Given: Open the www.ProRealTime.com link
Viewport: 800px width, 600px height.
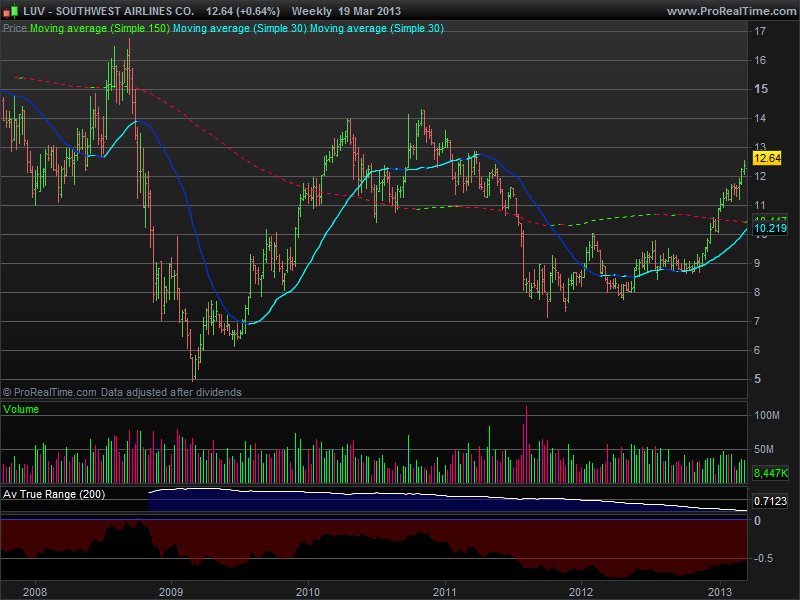Looking at the screenshot, I should point(729,11).
